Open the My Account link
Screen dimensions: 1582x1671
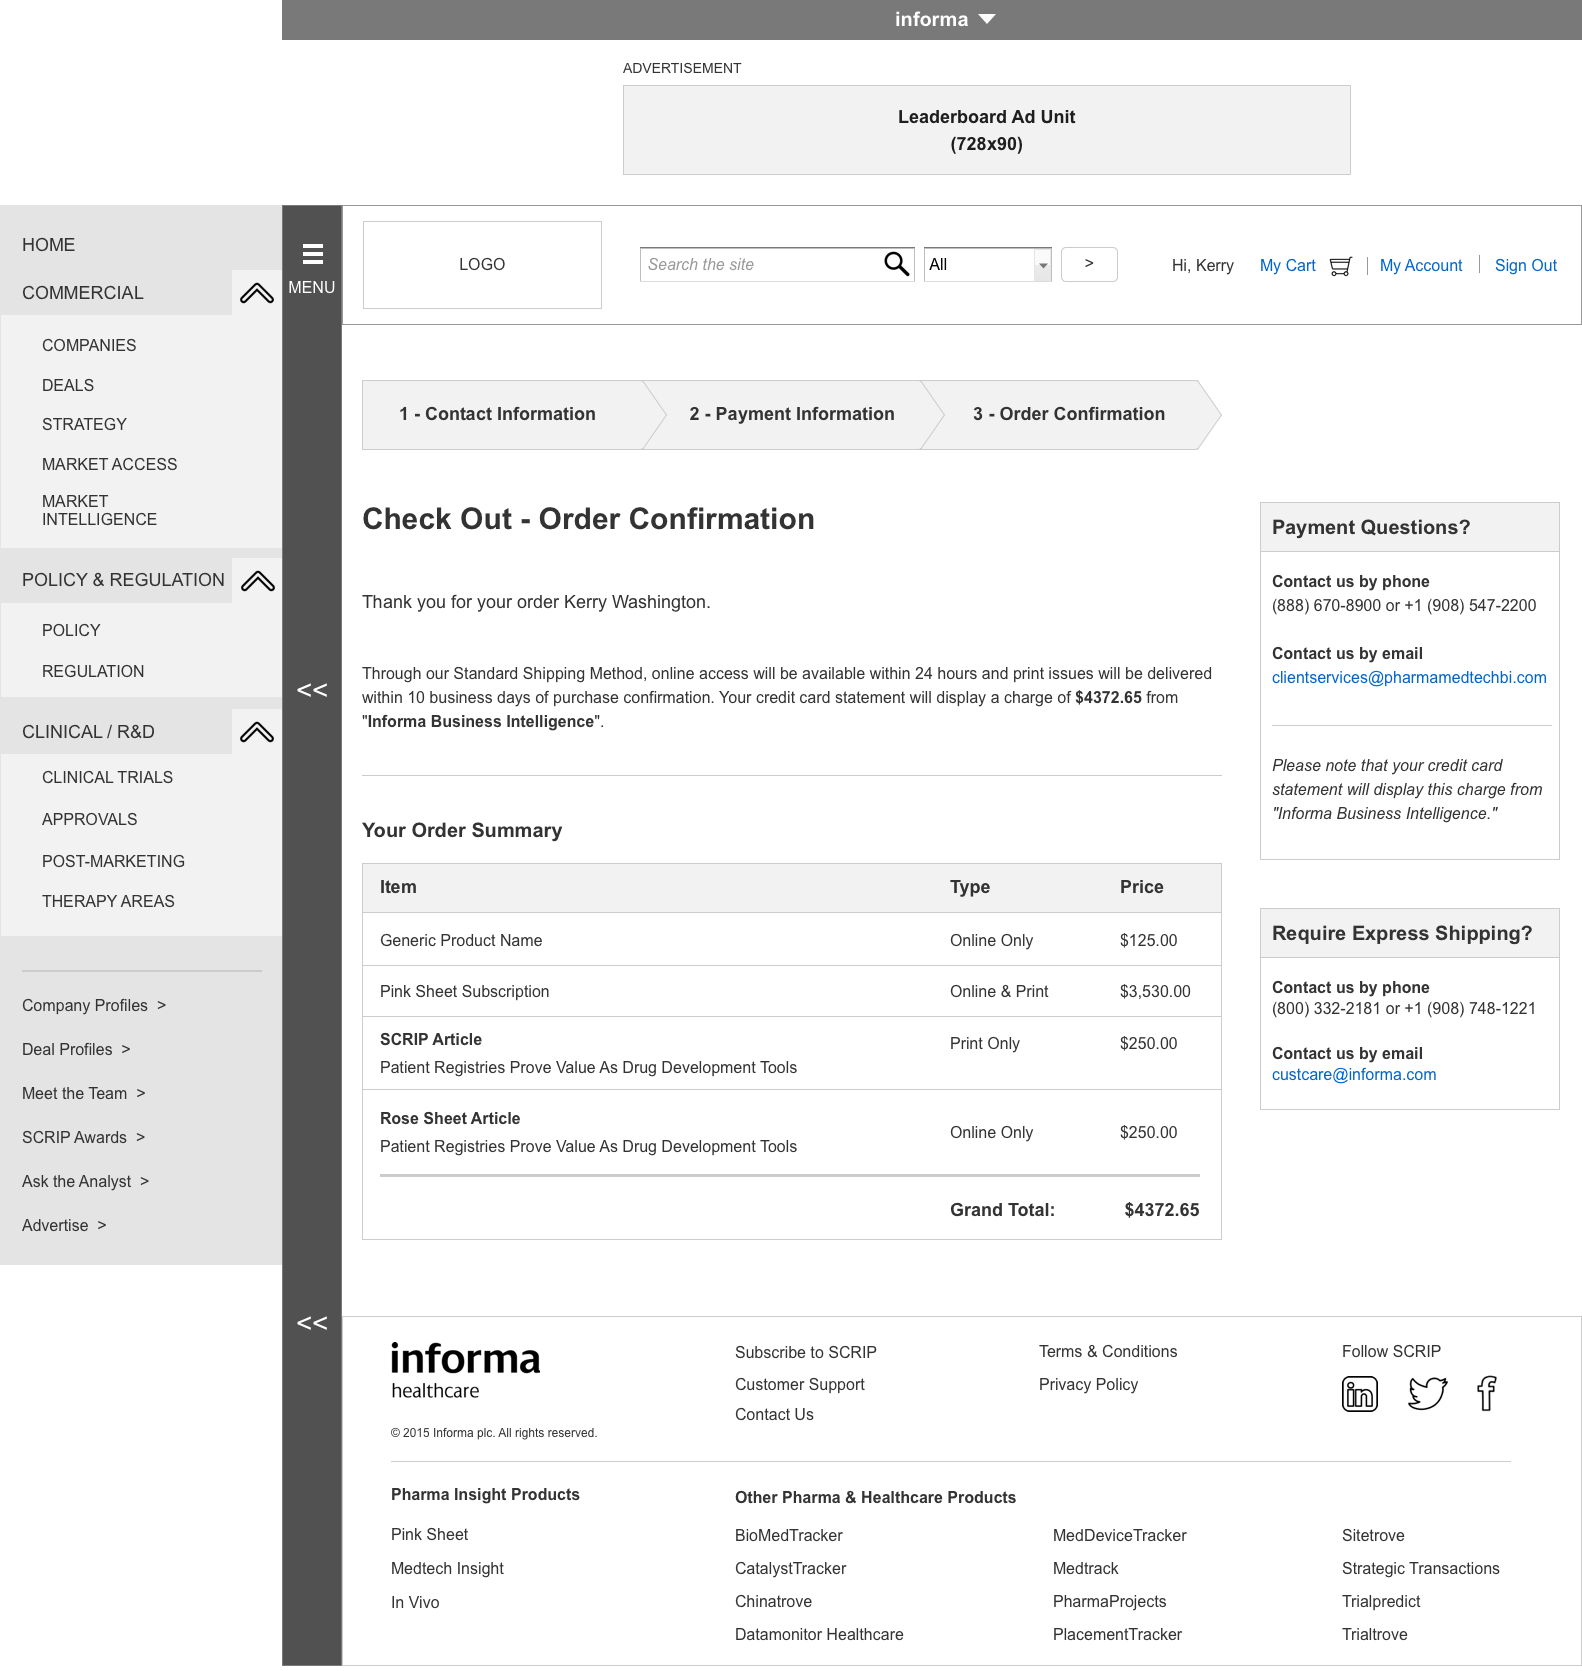coord(1421,266)
